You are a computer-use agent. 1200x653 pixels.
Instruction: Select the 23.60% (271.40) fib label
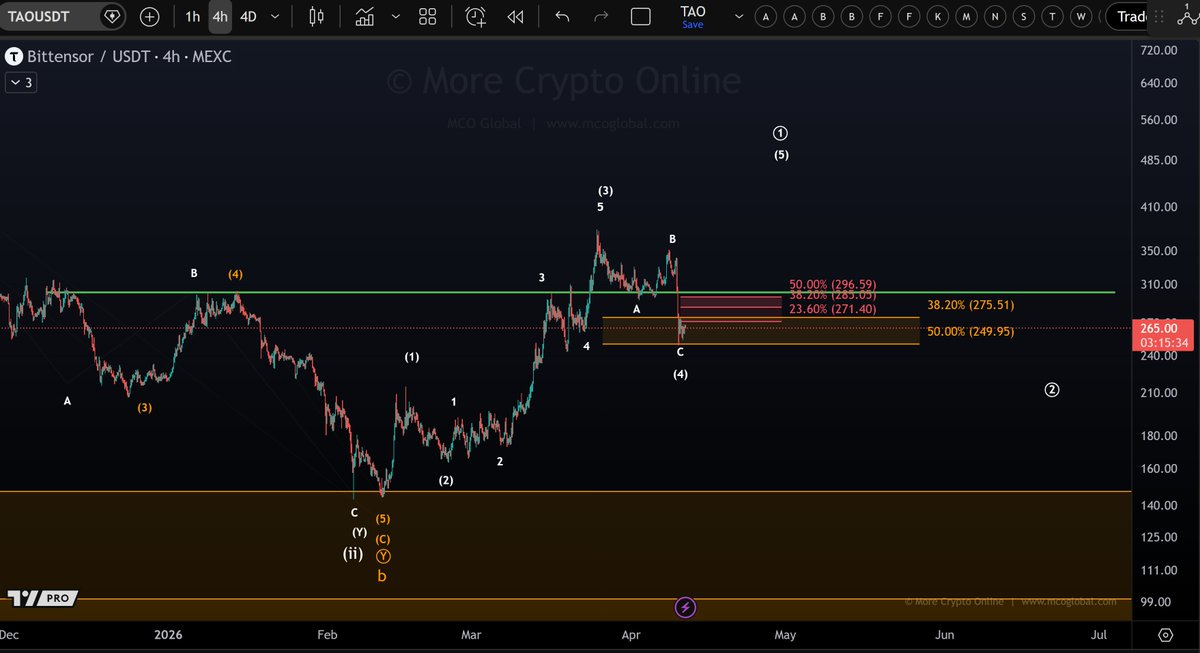(x=832, y=309)
